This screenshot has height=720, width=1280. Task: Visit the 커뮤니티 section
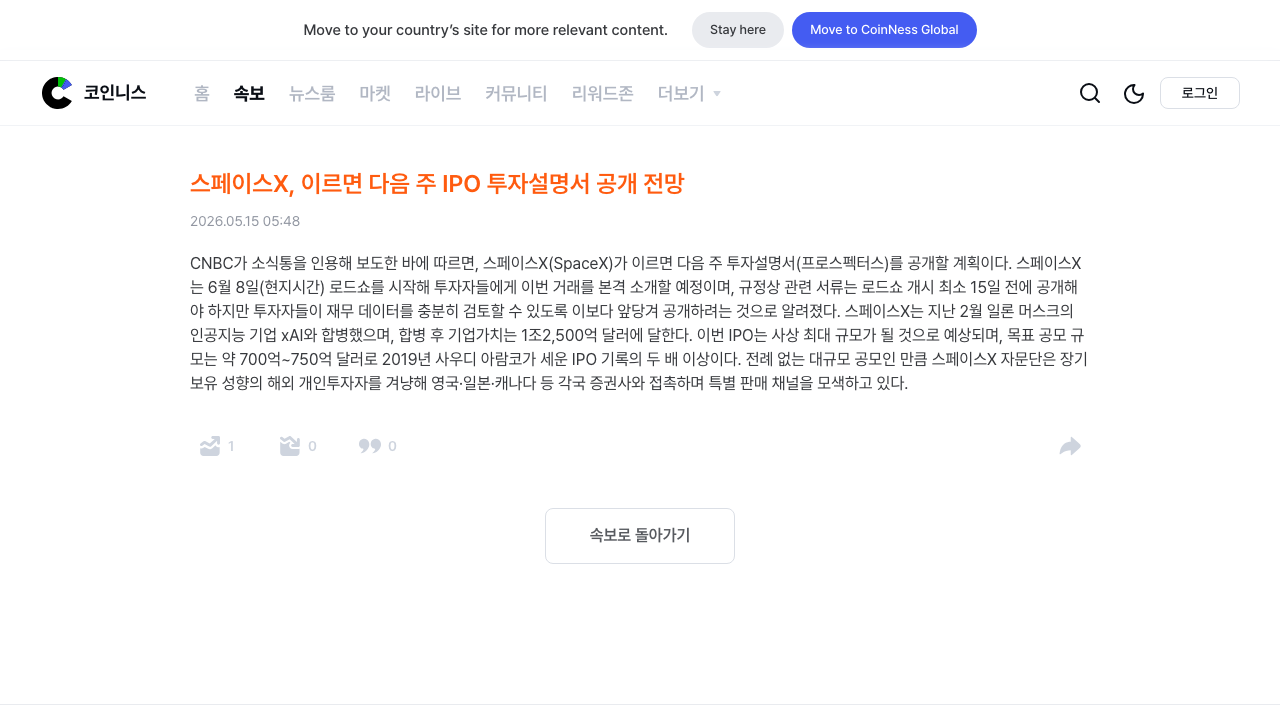(x=516, y=93)
